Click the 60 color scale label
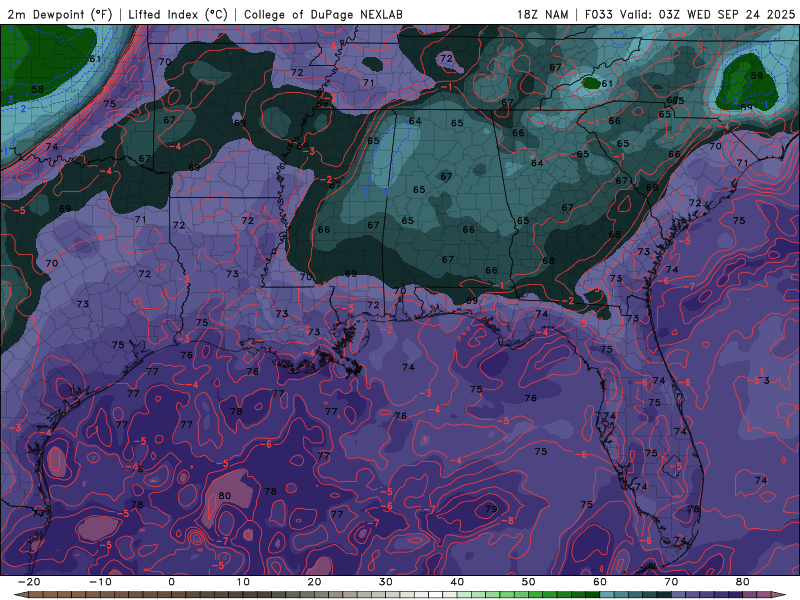 tap(600, 582)
